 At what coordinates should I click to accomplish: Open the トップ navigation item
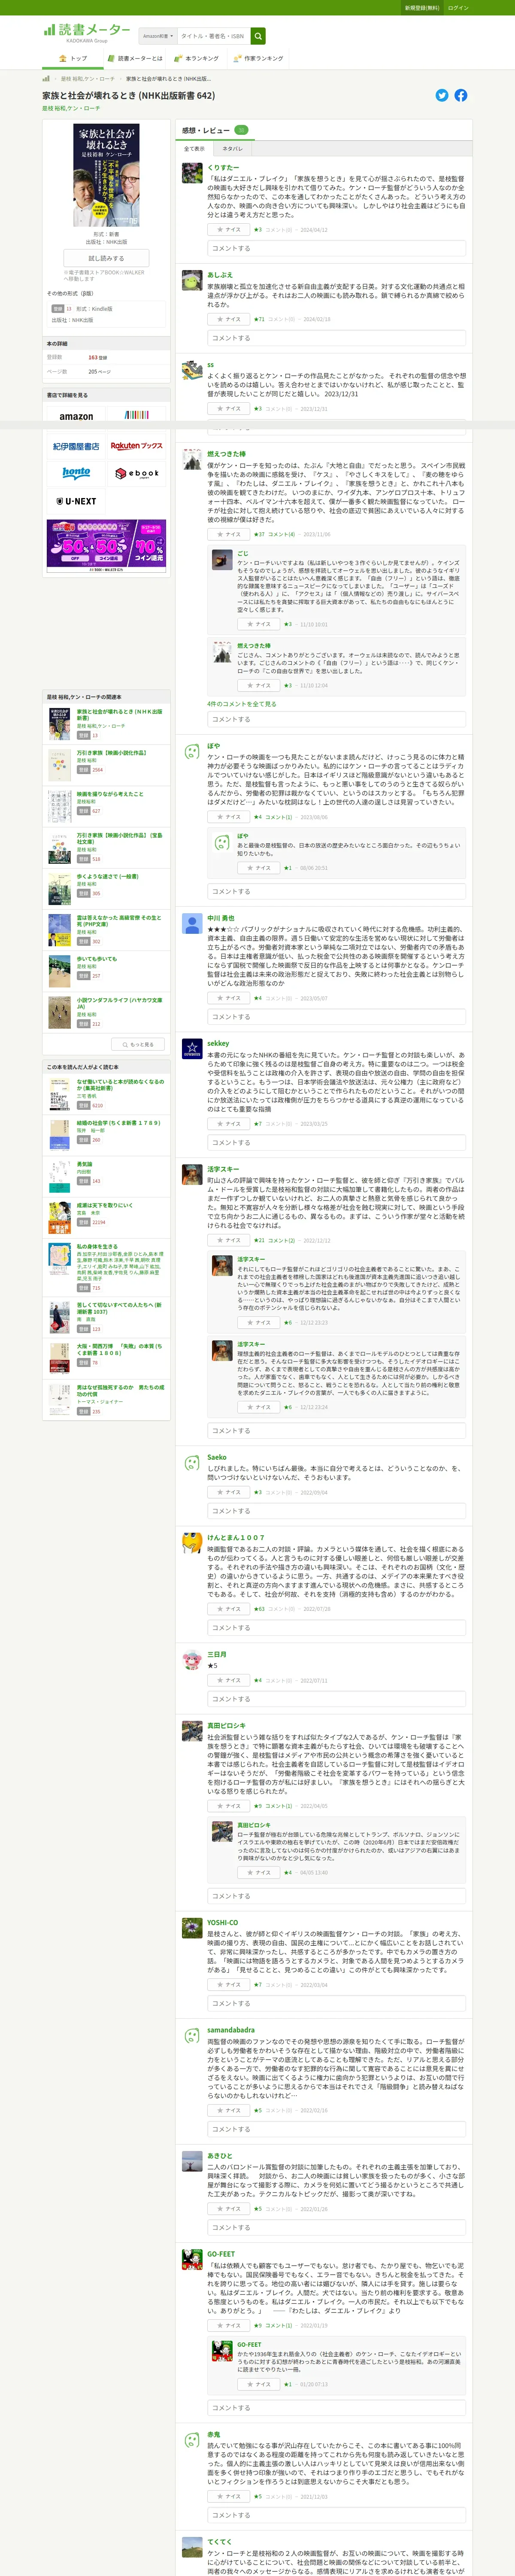pos(73,59)
